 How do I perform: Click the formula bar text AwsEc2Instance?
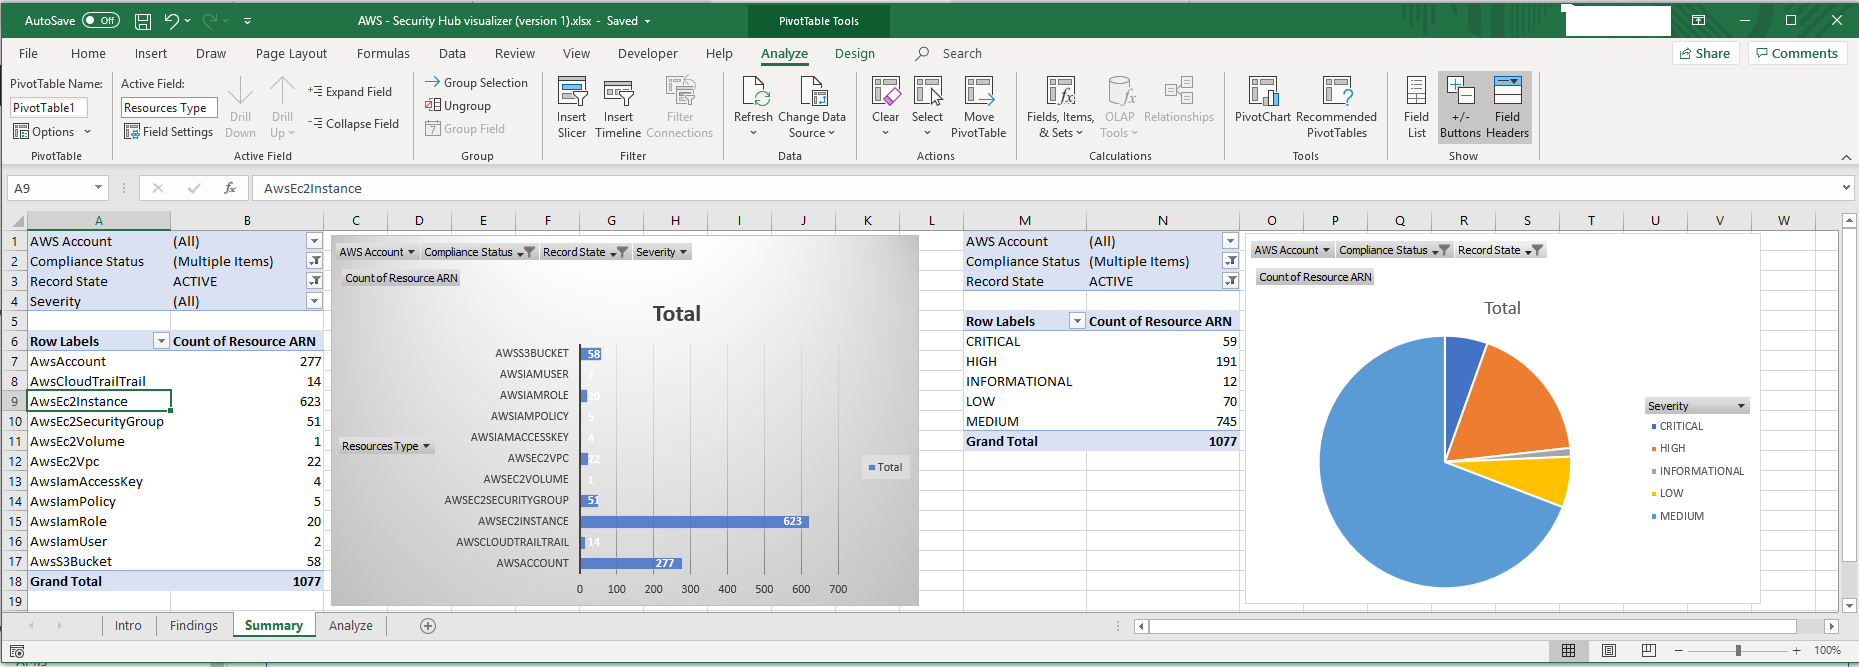click(x=313, y=188)
